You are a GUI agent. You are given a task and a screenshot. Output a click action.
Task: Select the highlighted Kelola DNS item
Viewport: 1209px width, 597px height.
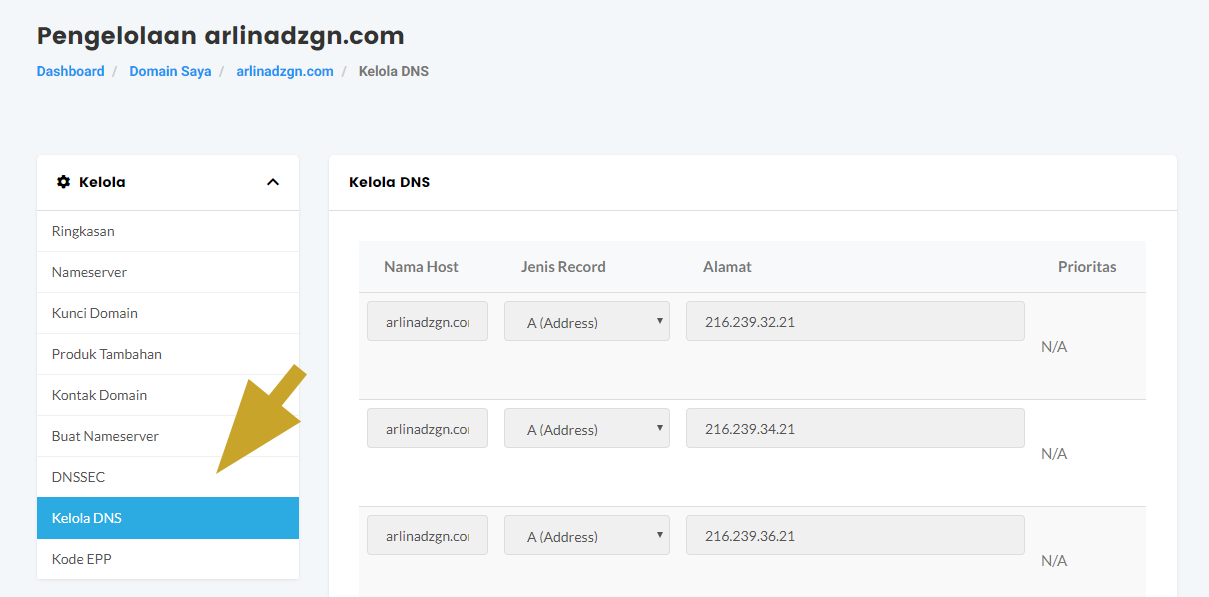168,518
